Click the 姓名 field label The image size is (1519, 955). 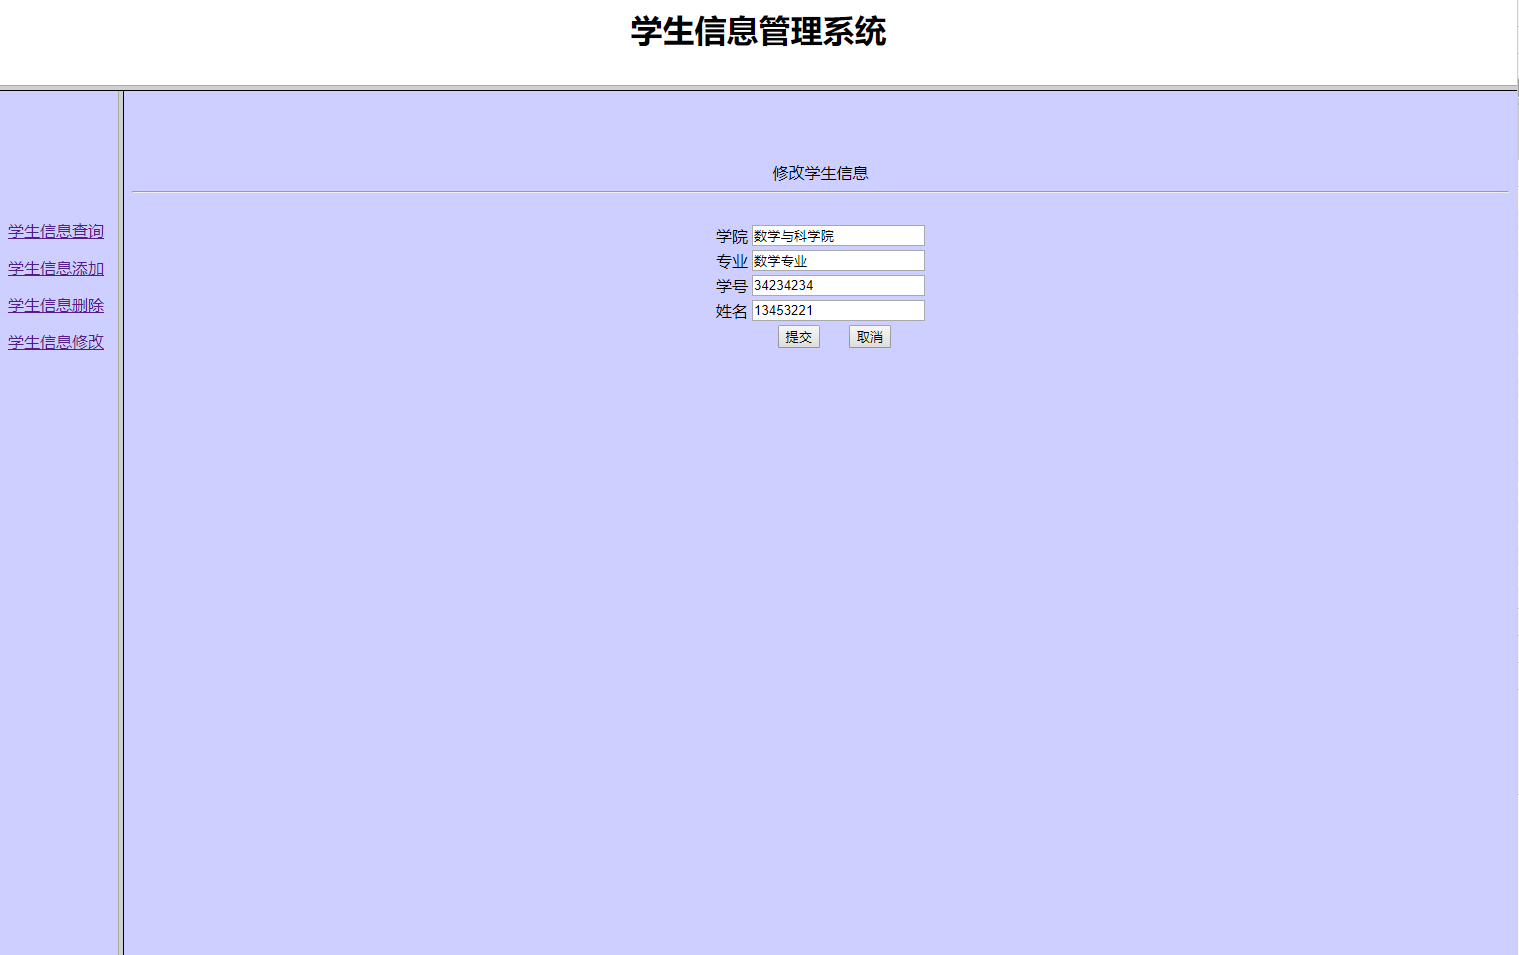coord(730,310)
